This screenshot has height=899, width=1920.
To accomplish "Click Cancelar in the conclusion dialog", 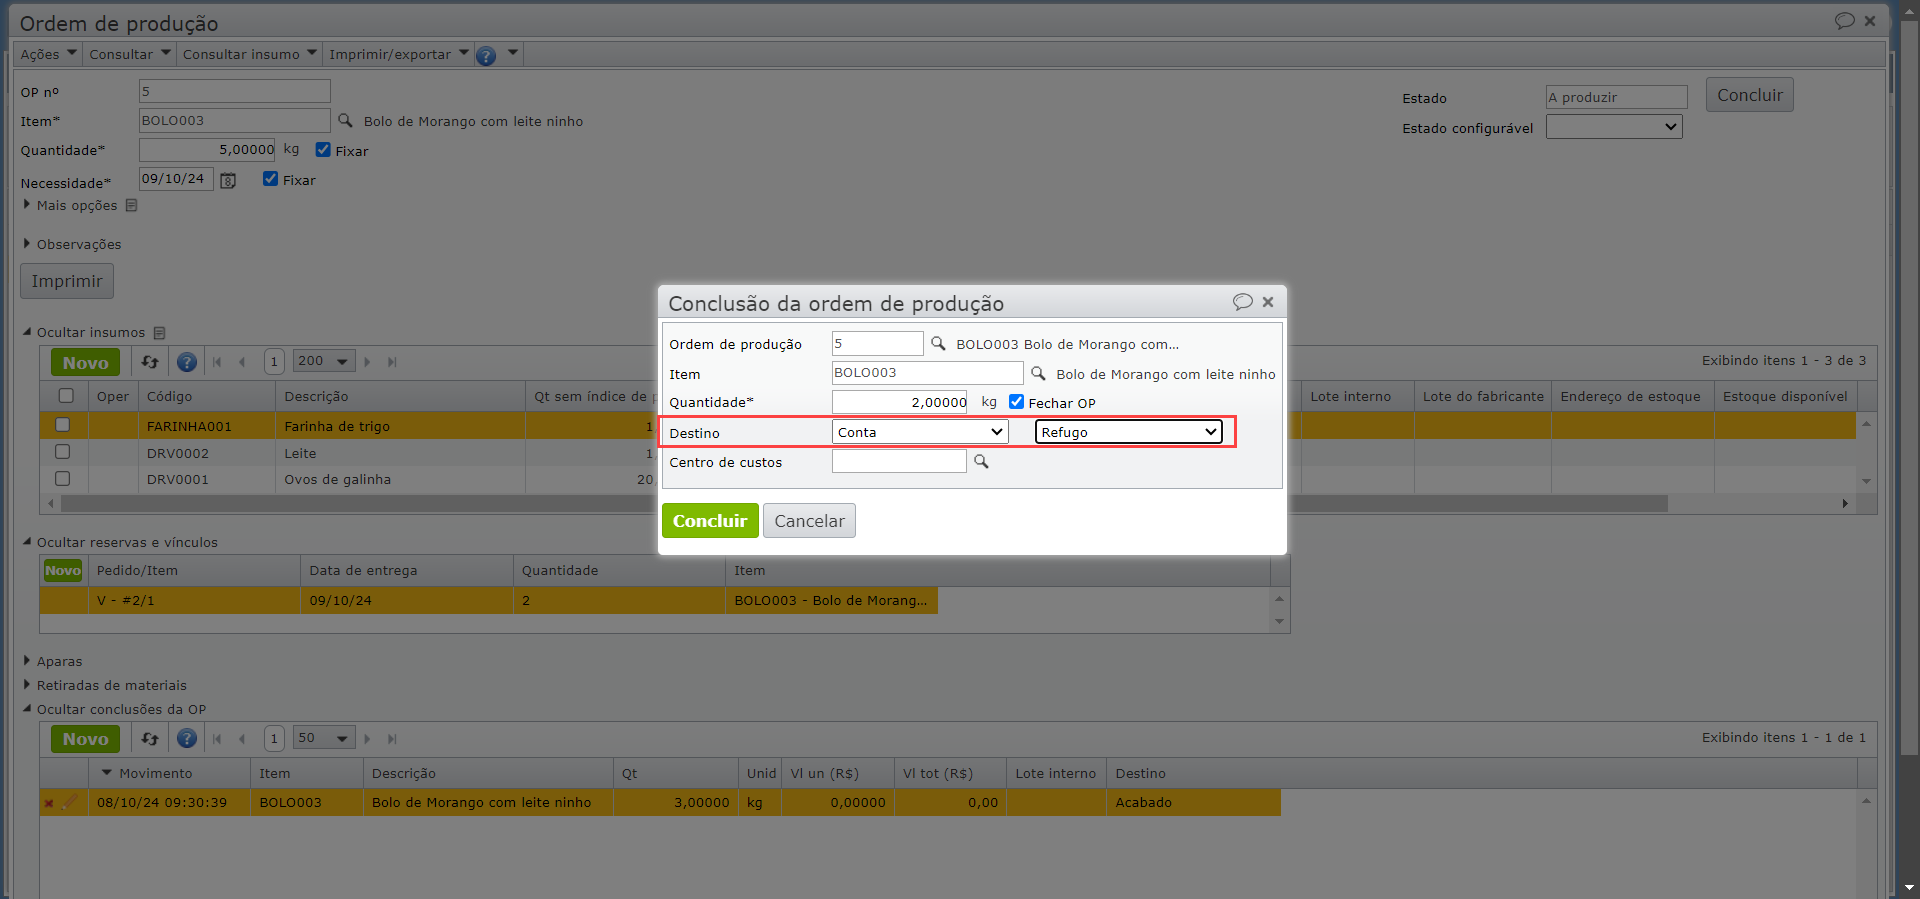I will point(809,520).
